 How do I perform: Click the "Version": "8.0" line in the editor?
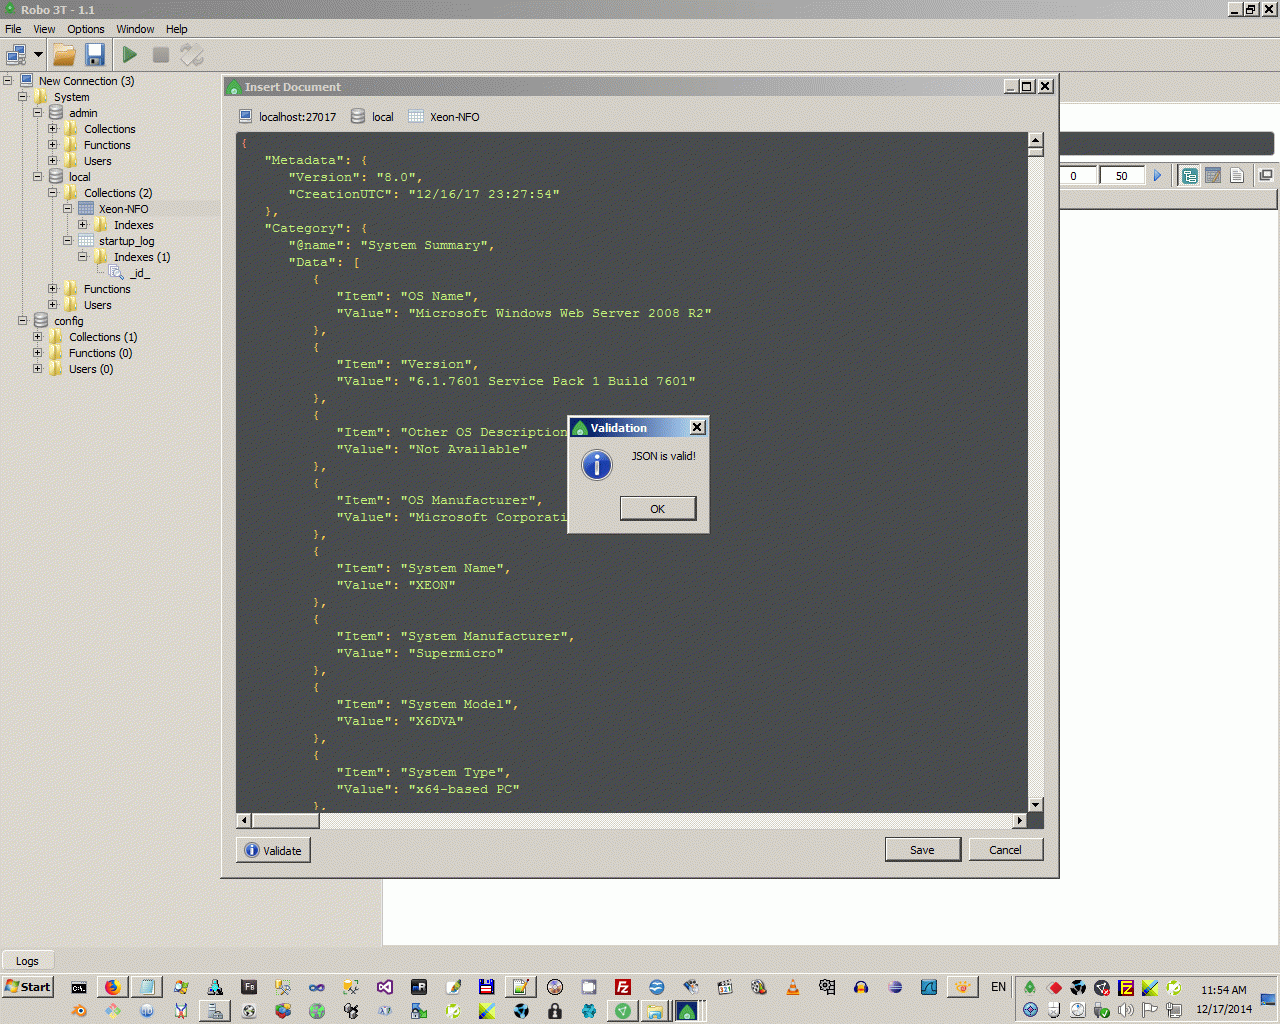[356, 177]
